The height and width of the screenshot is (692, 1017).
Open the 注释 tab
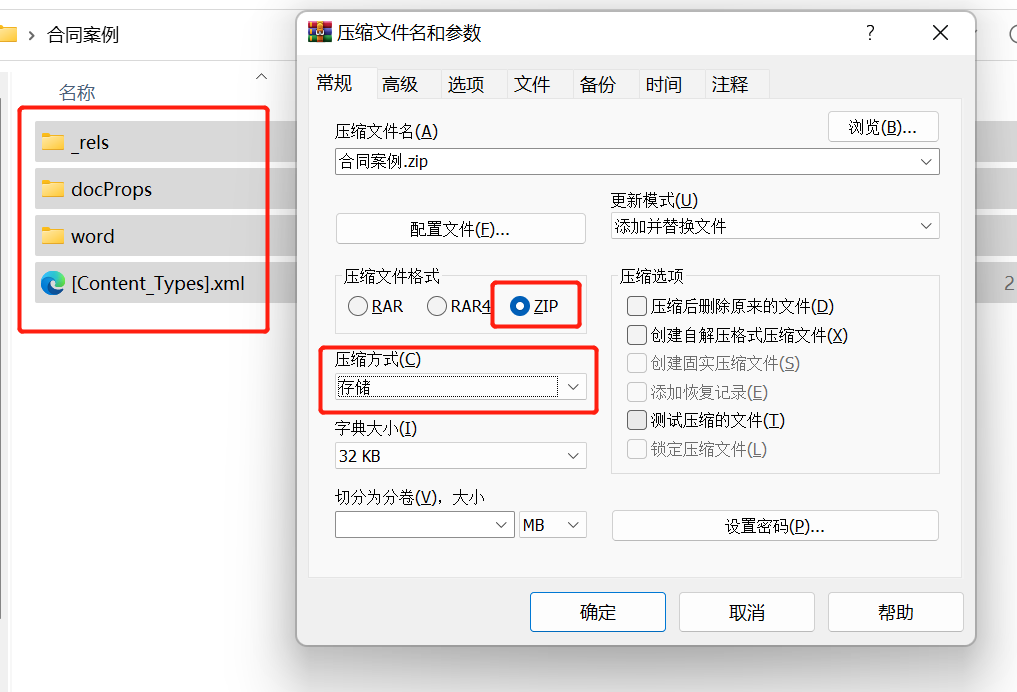click(x=730, y=84)
